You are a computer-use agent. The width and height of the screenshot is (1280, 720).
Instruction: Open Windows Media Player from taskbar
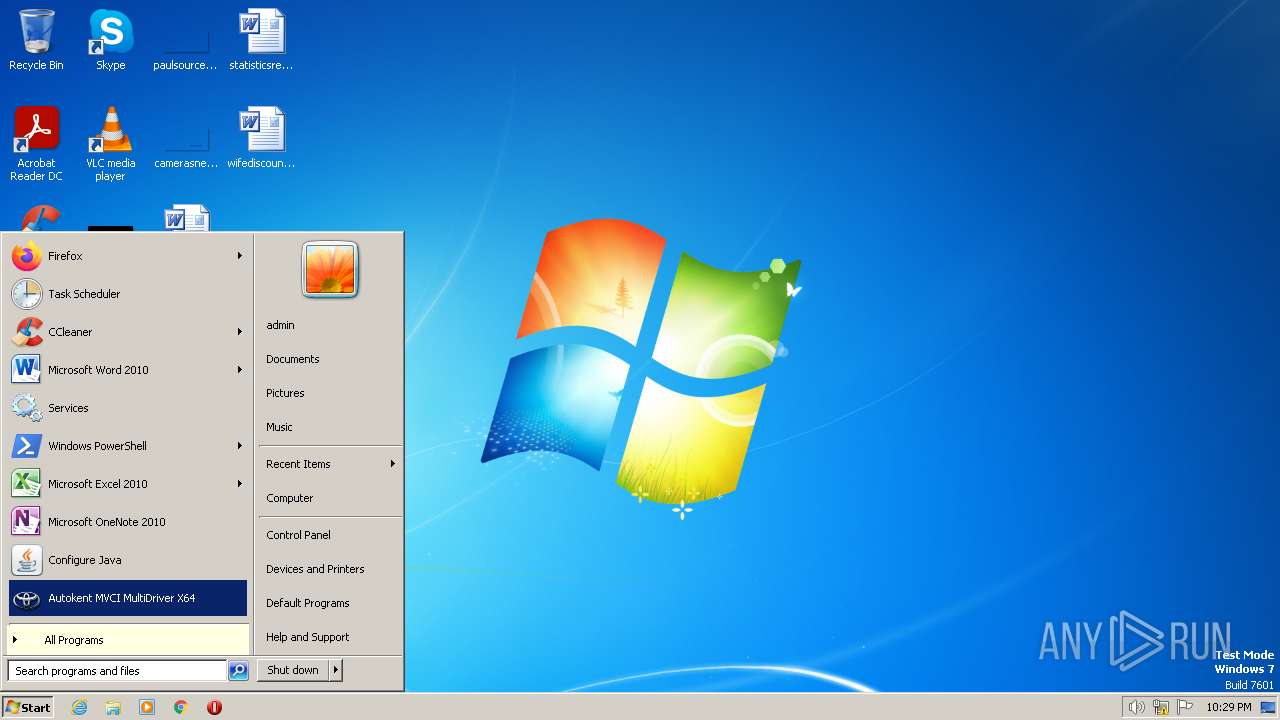tap(147, 707)
